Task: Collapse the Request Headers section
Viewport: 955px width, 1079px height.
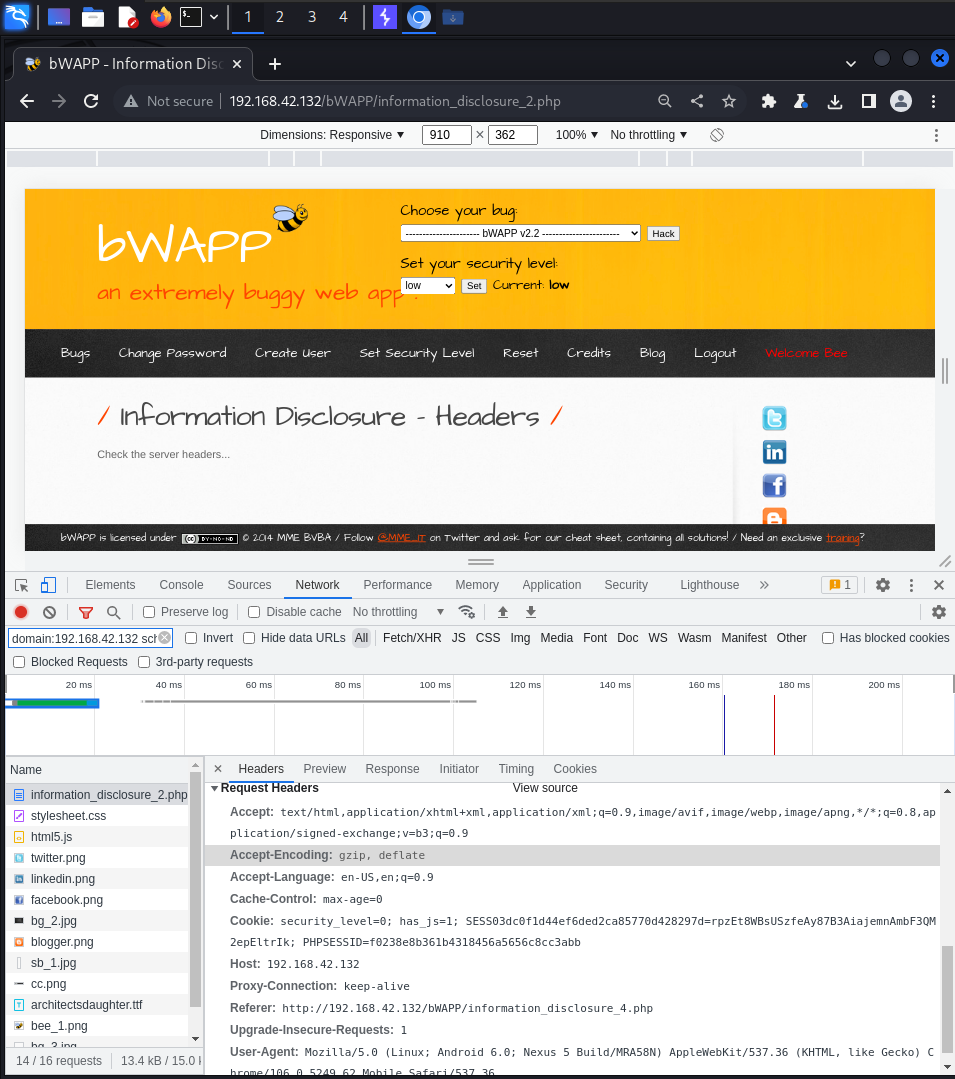Action: (x=215, y=788)
